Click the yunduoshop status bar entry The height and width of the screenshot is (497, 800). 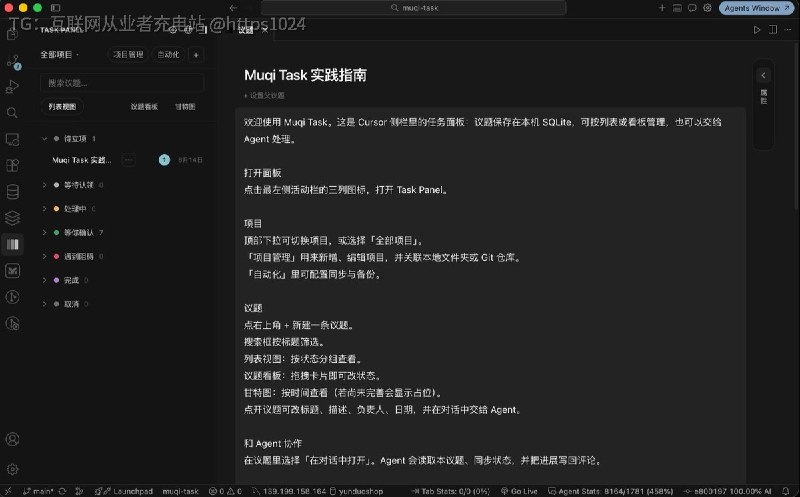pos(356,491)
